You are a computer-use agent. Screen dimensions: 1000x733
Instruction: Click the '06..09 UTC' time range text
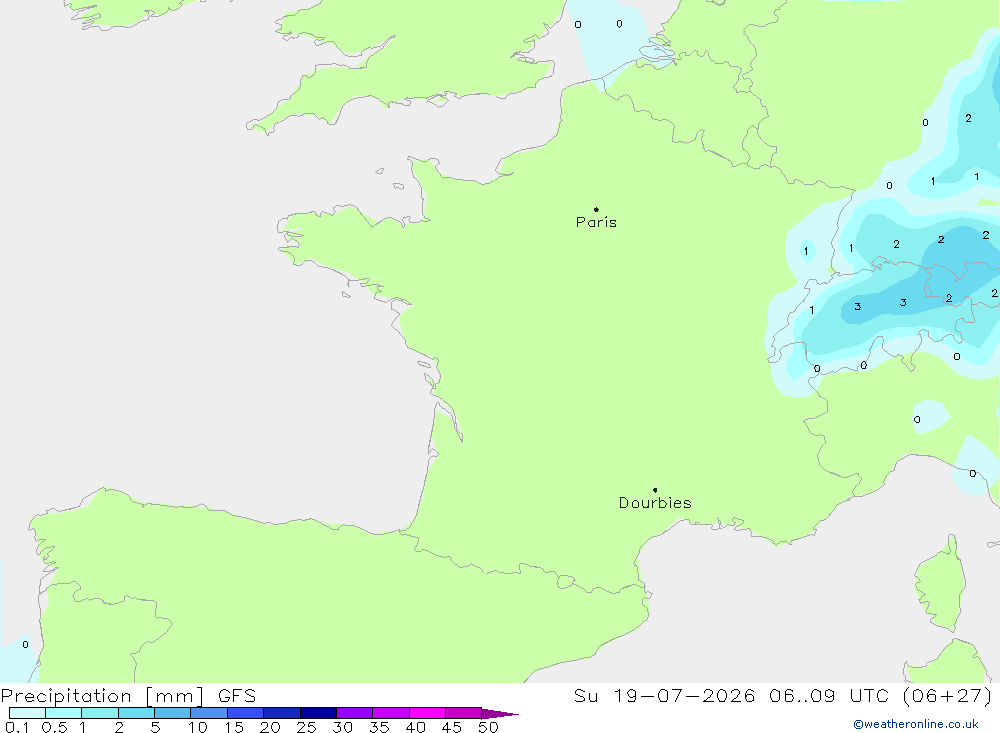coord(828,695)
